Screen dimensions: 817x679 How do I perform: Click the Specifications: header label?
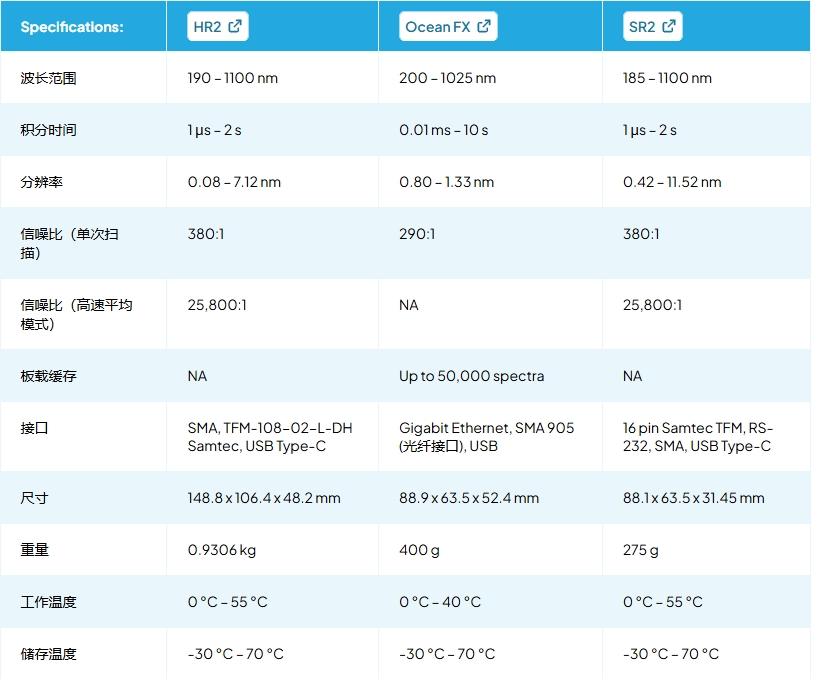(72, 27)
